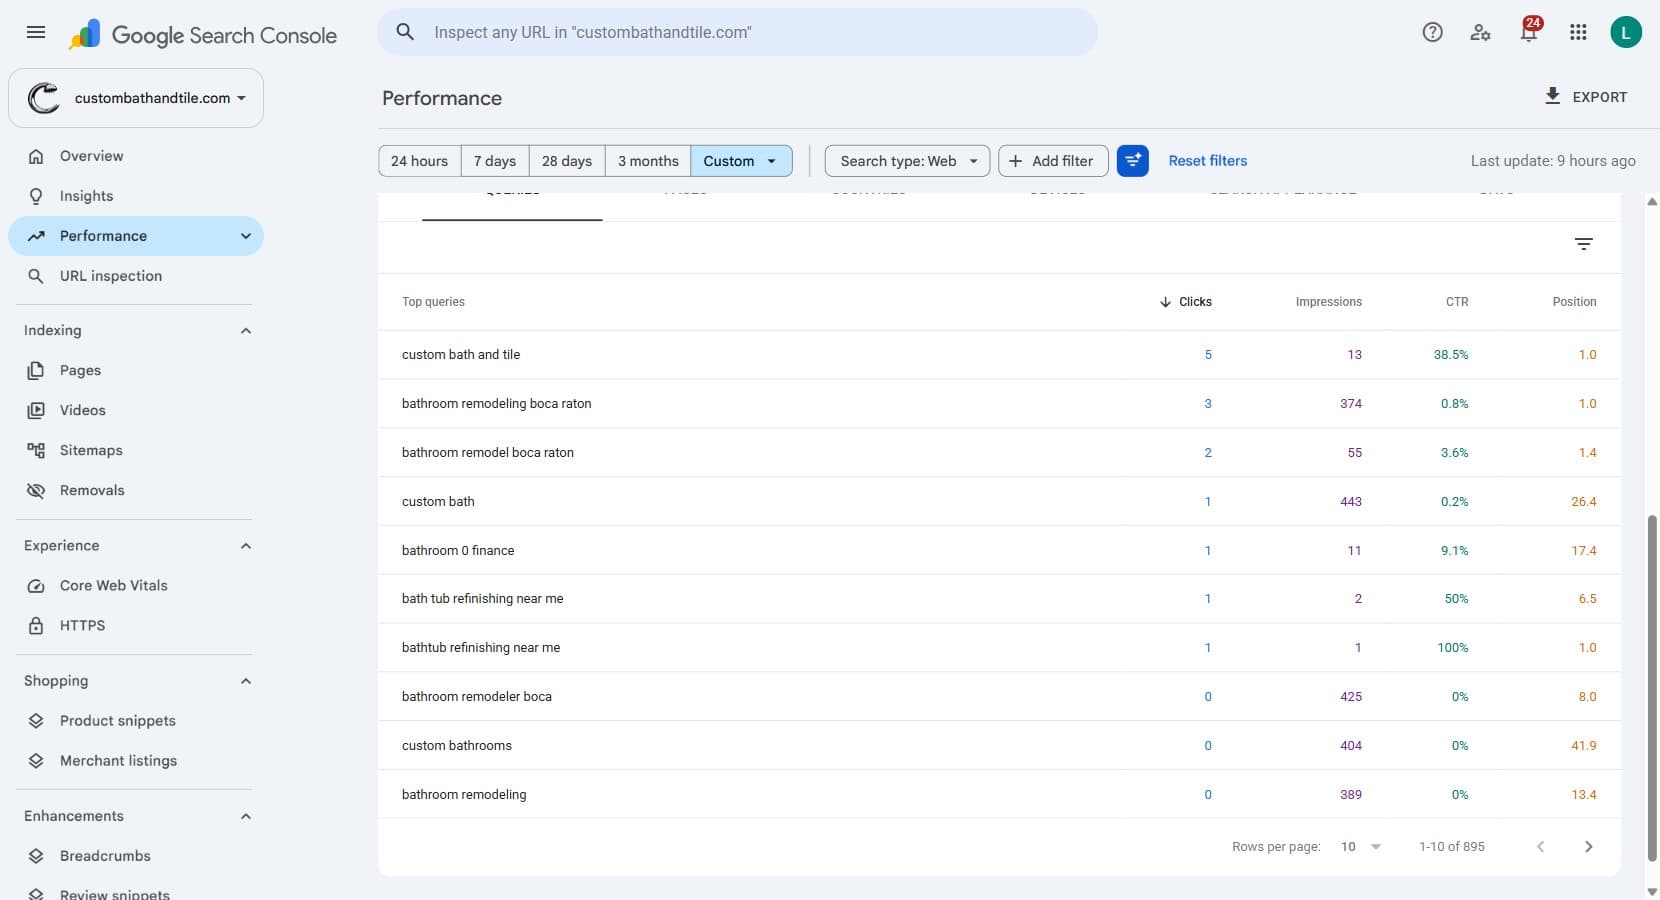1660x900 pixels.
Task: Open the main hamburger menu
Action: 36,32
